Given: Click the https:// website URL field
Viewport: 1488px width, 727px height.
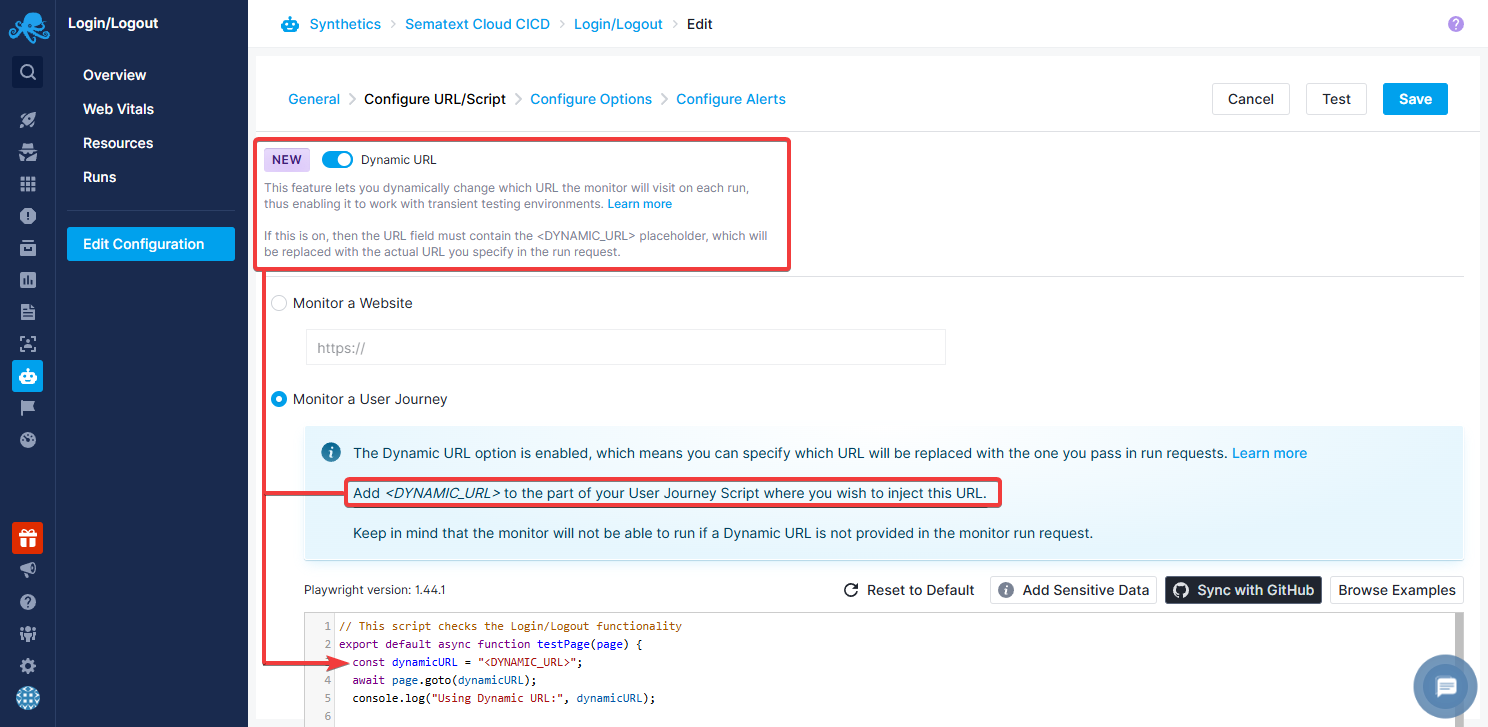Looking at the screenshot, I should (x=626, y=349).
